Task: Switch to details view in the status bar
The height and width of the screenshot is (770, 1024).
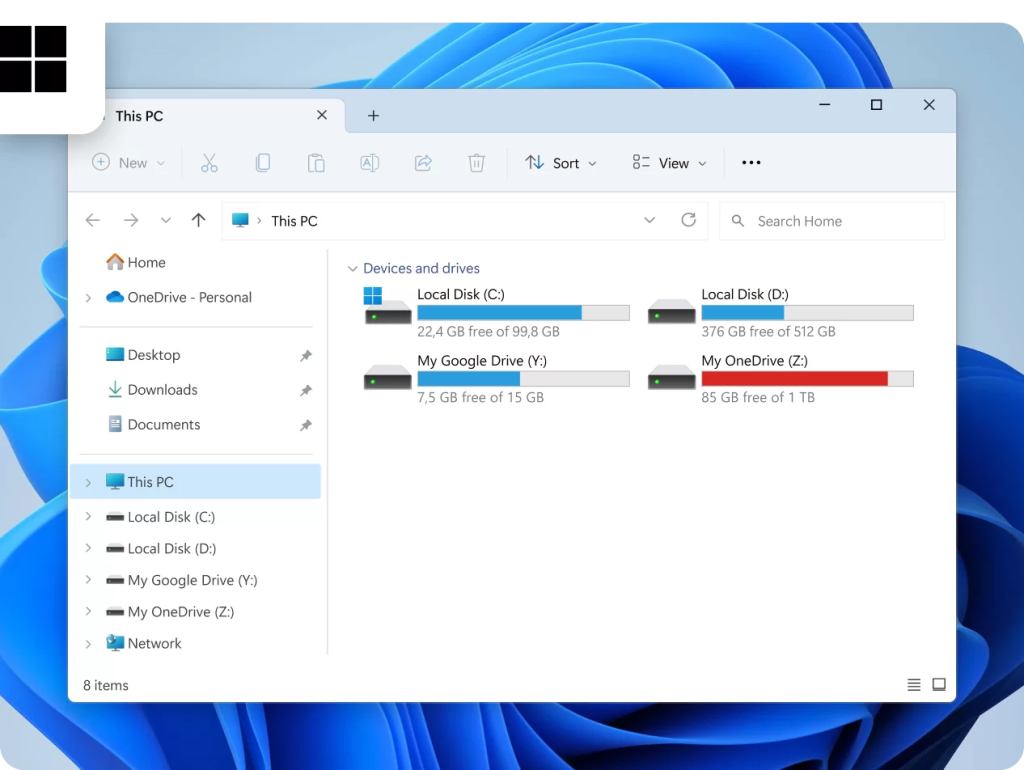Action: (913, 684)
